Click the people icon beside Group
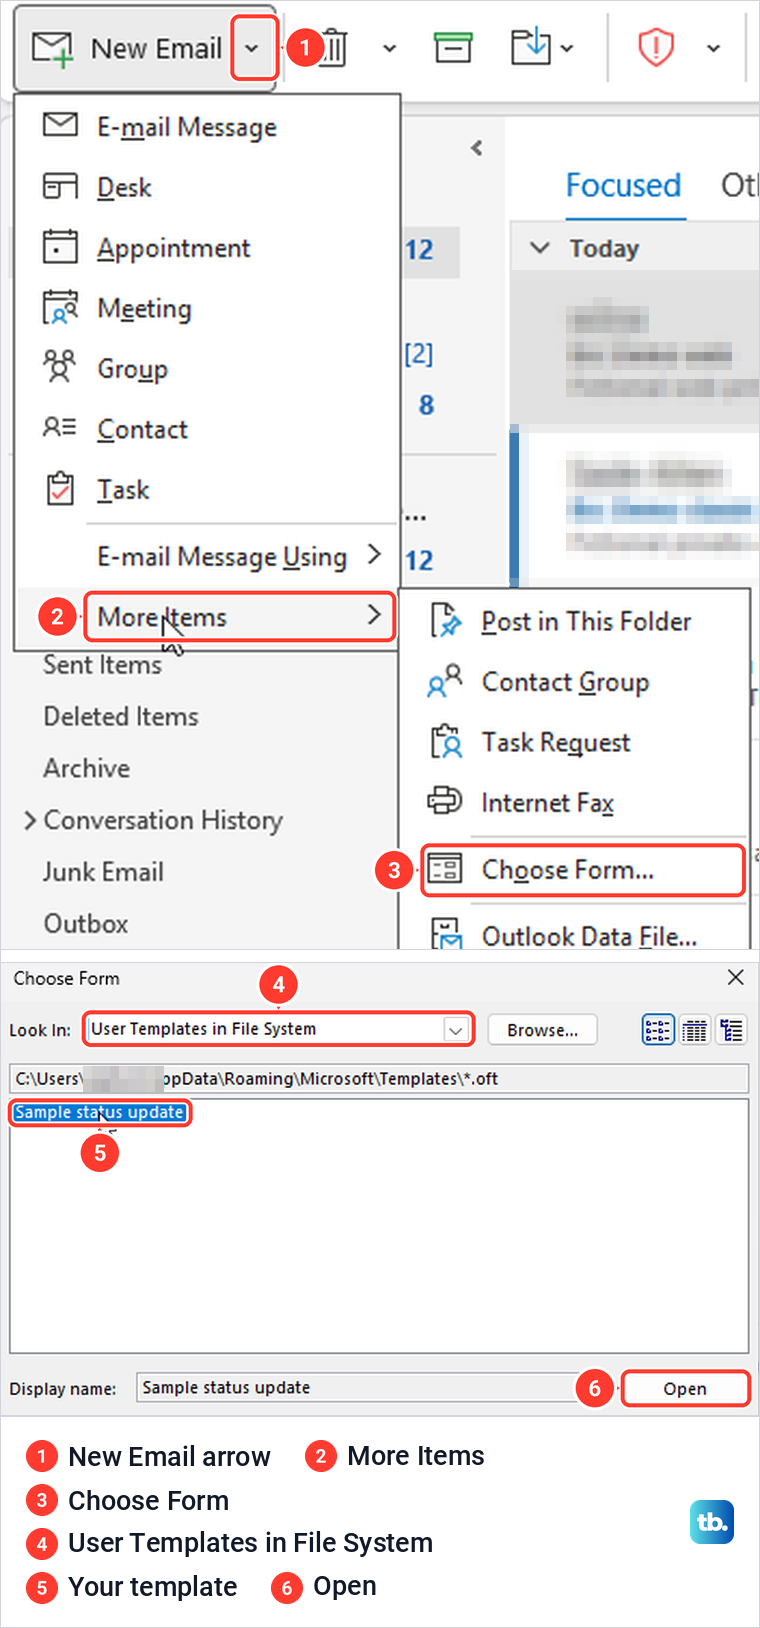This screenshot has height=1628, width=760. click(x=60, y=366)
